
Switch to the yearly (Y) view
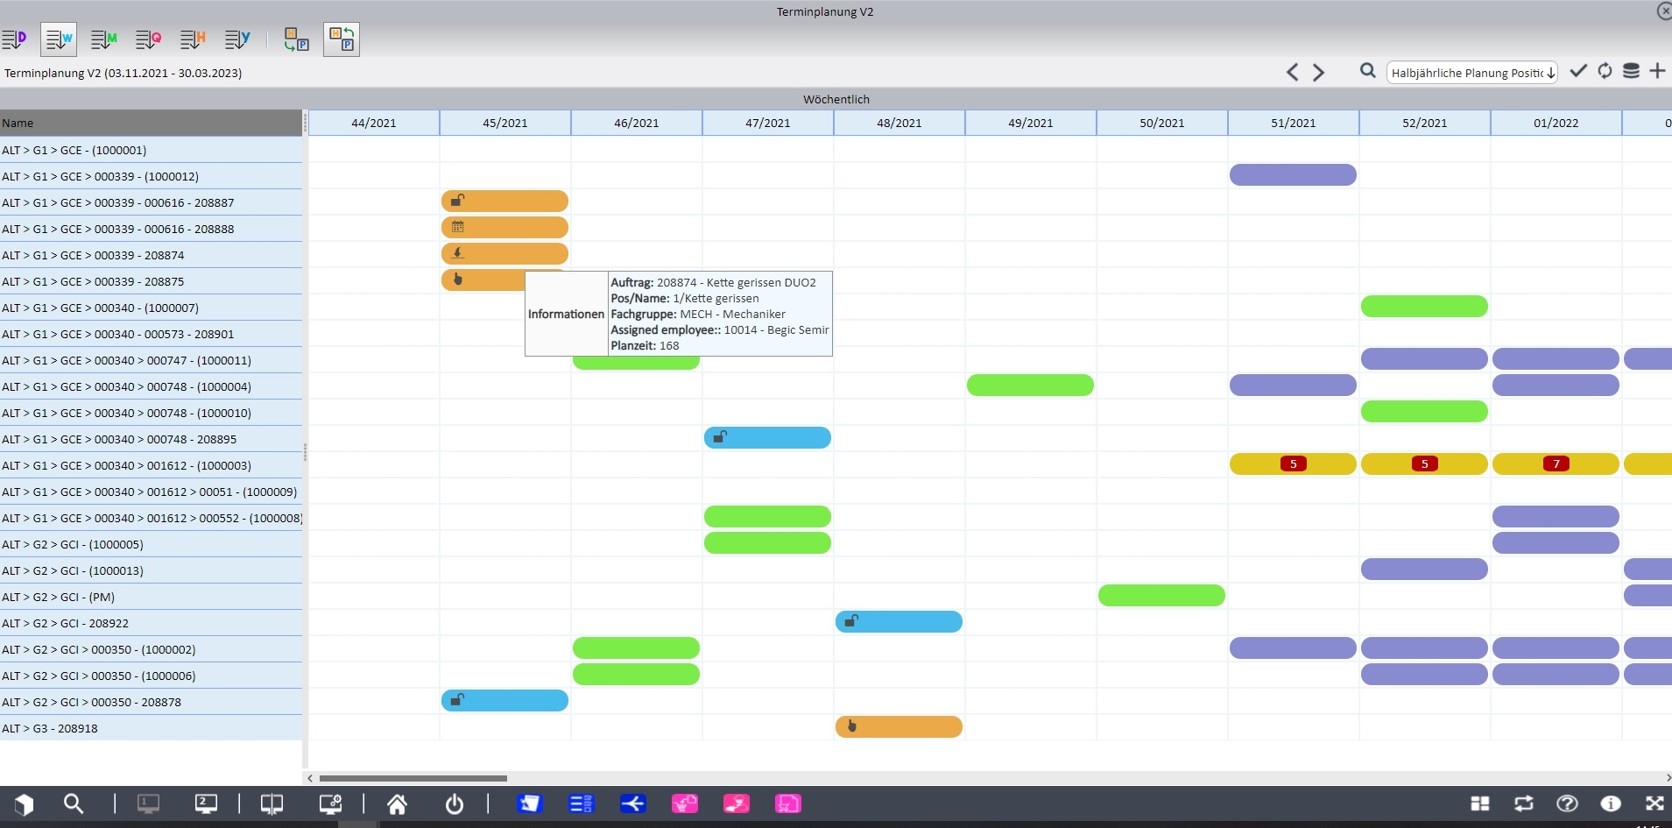pos(238,40)
